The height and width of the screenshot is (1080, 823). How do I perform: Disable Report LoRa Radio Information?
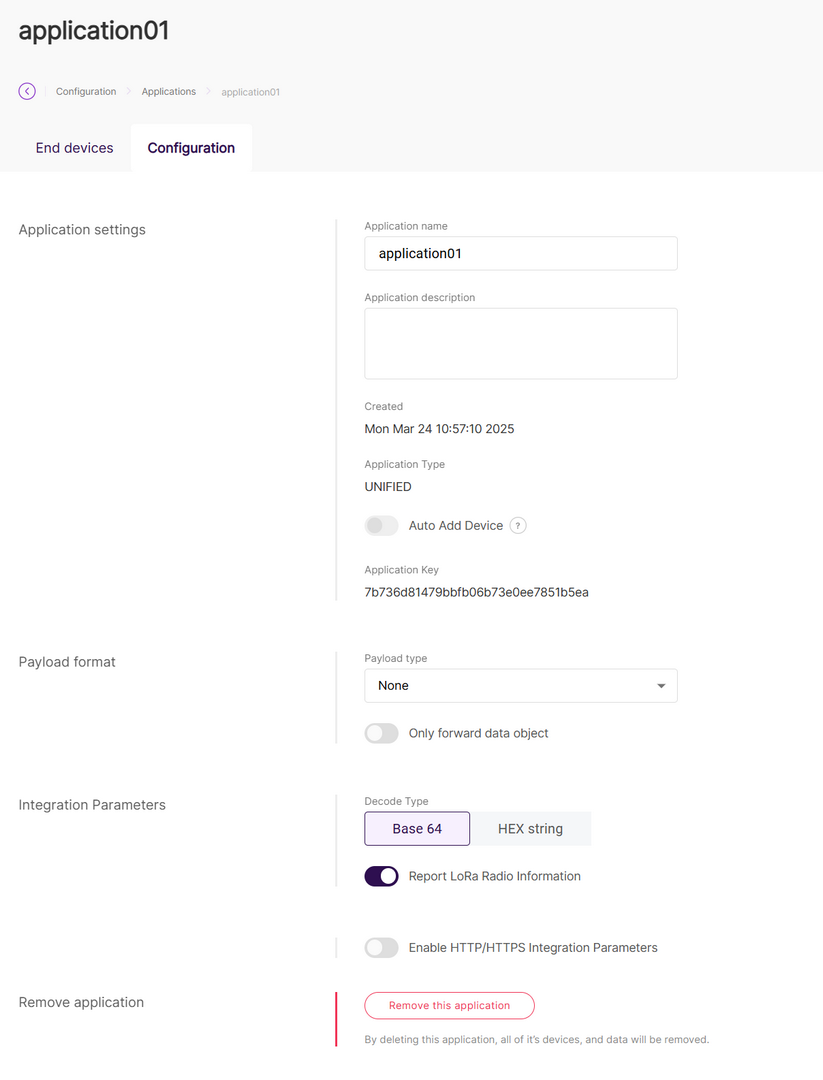coord(382,876)
